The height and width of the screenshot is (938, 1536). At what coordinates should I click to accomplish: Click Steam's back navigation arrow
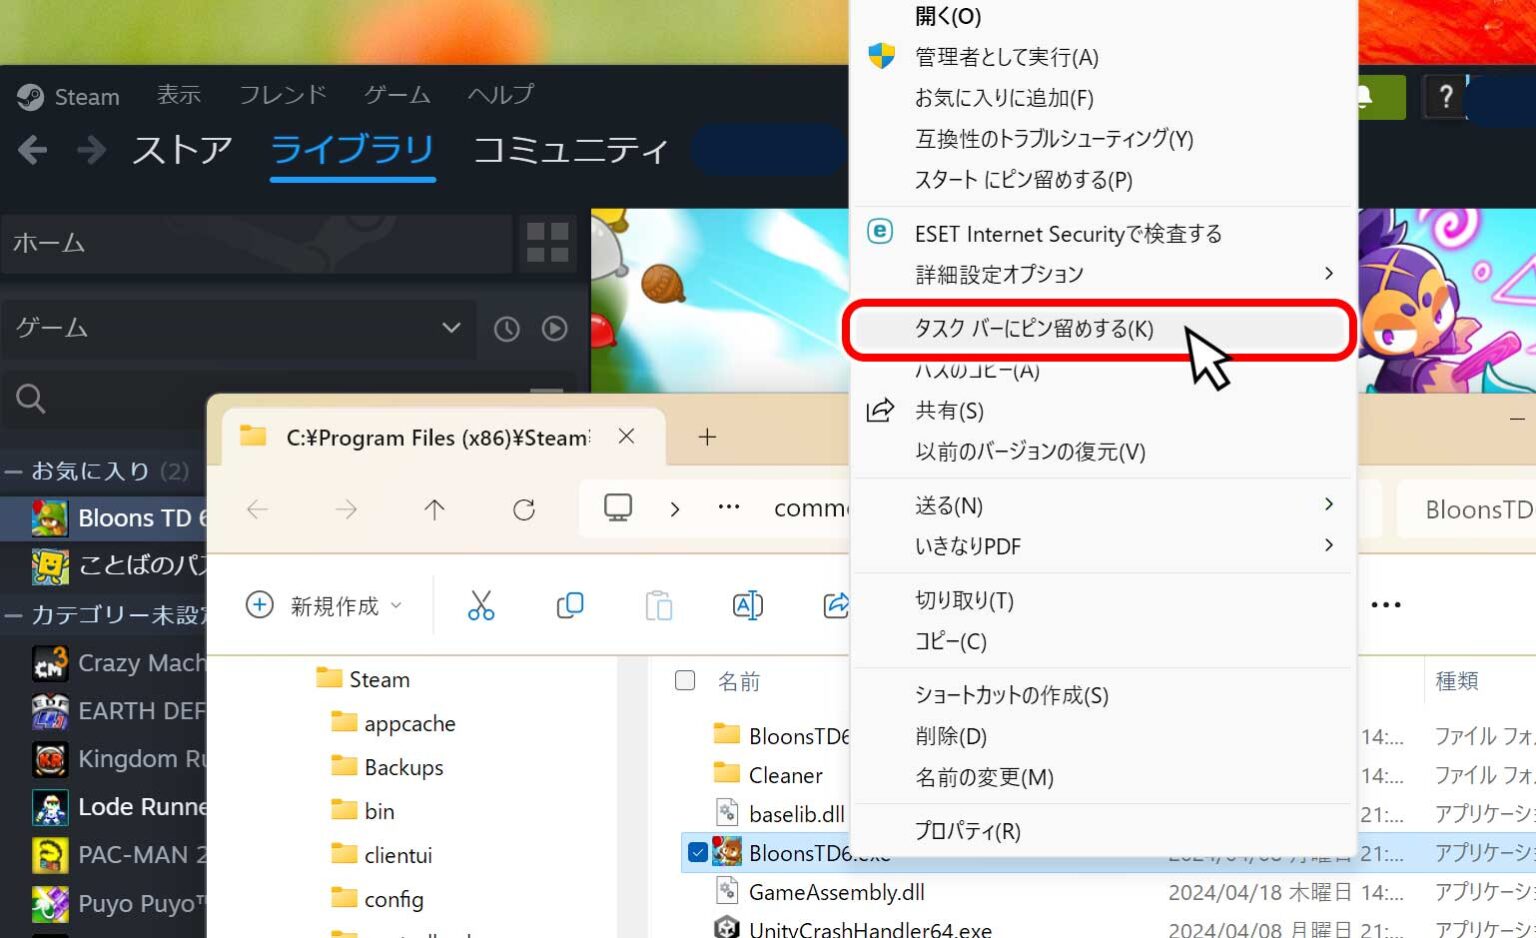tap(33, 149)
